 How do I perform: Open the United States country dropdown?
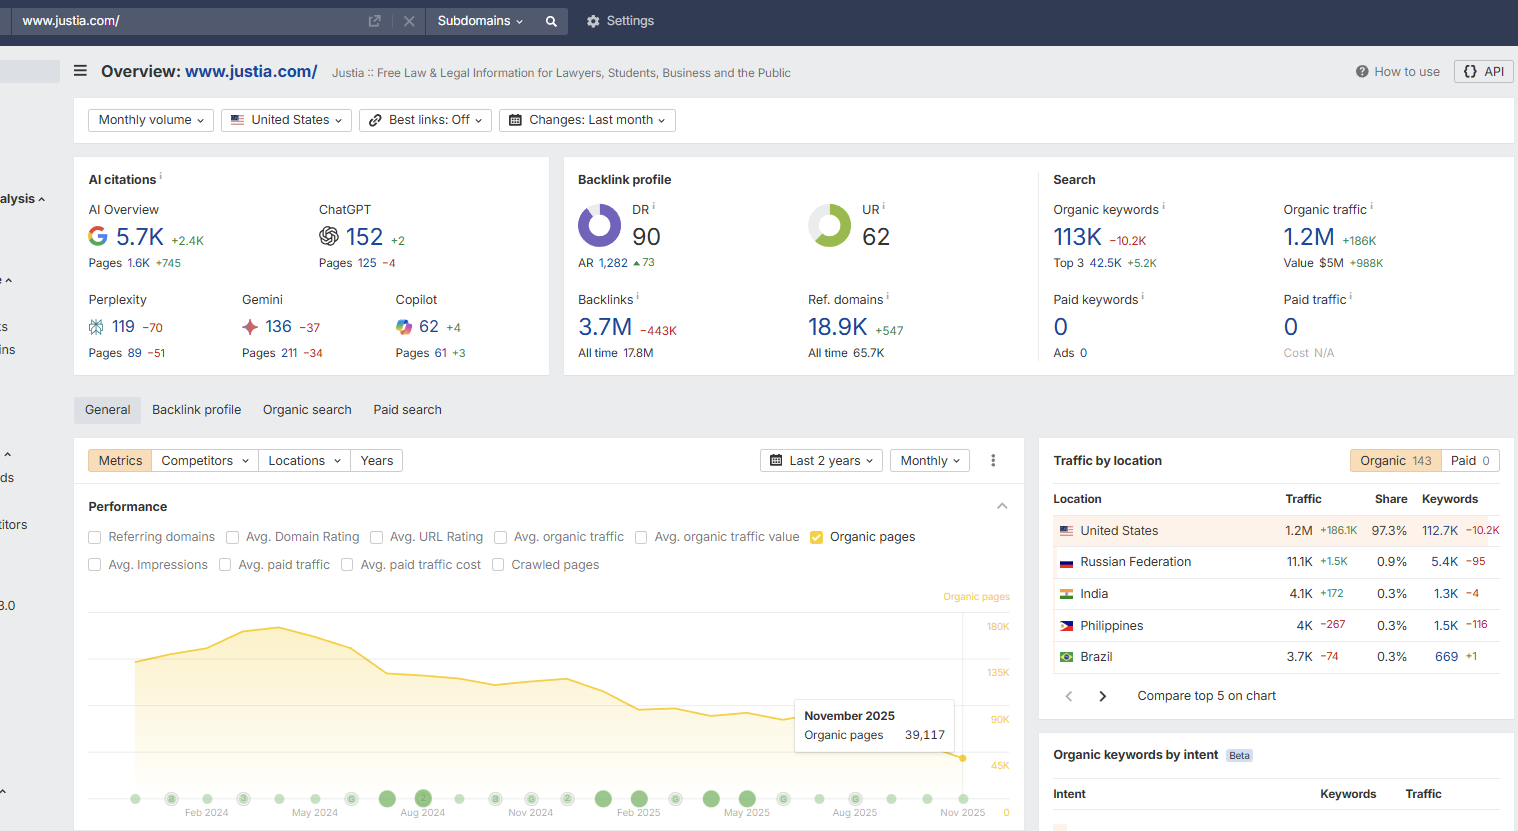click(286, 120)
